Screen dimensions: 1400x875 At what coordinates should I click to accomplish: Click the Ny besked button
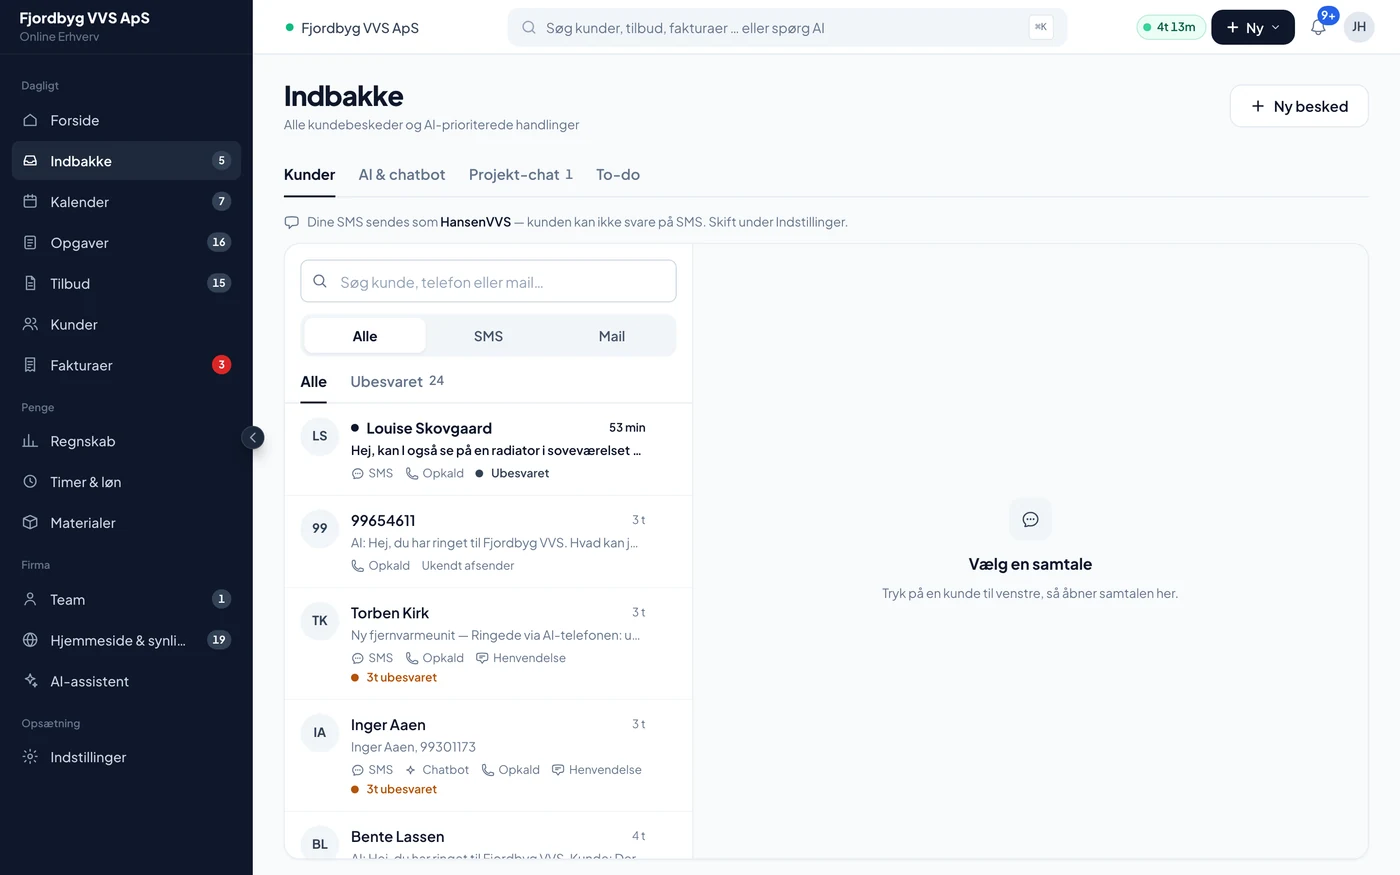pyautogui.click(x=1299, y=106)
